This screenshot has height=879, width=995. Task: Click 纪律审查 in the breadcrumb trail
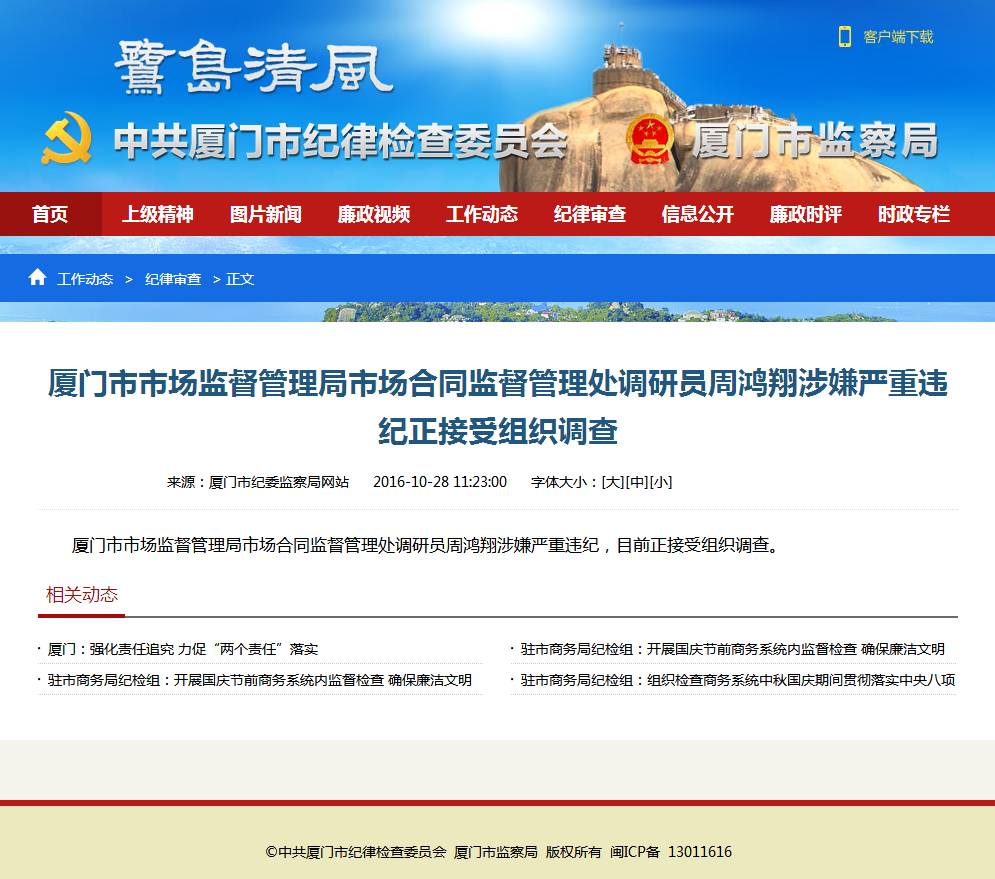tap(173, 279)
